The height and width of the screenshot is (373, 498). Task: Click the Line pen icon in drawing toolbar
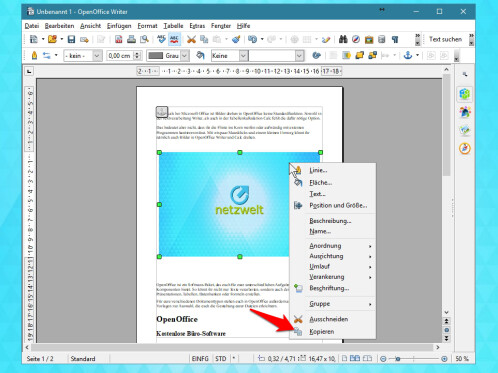click(x=34, y=55)
